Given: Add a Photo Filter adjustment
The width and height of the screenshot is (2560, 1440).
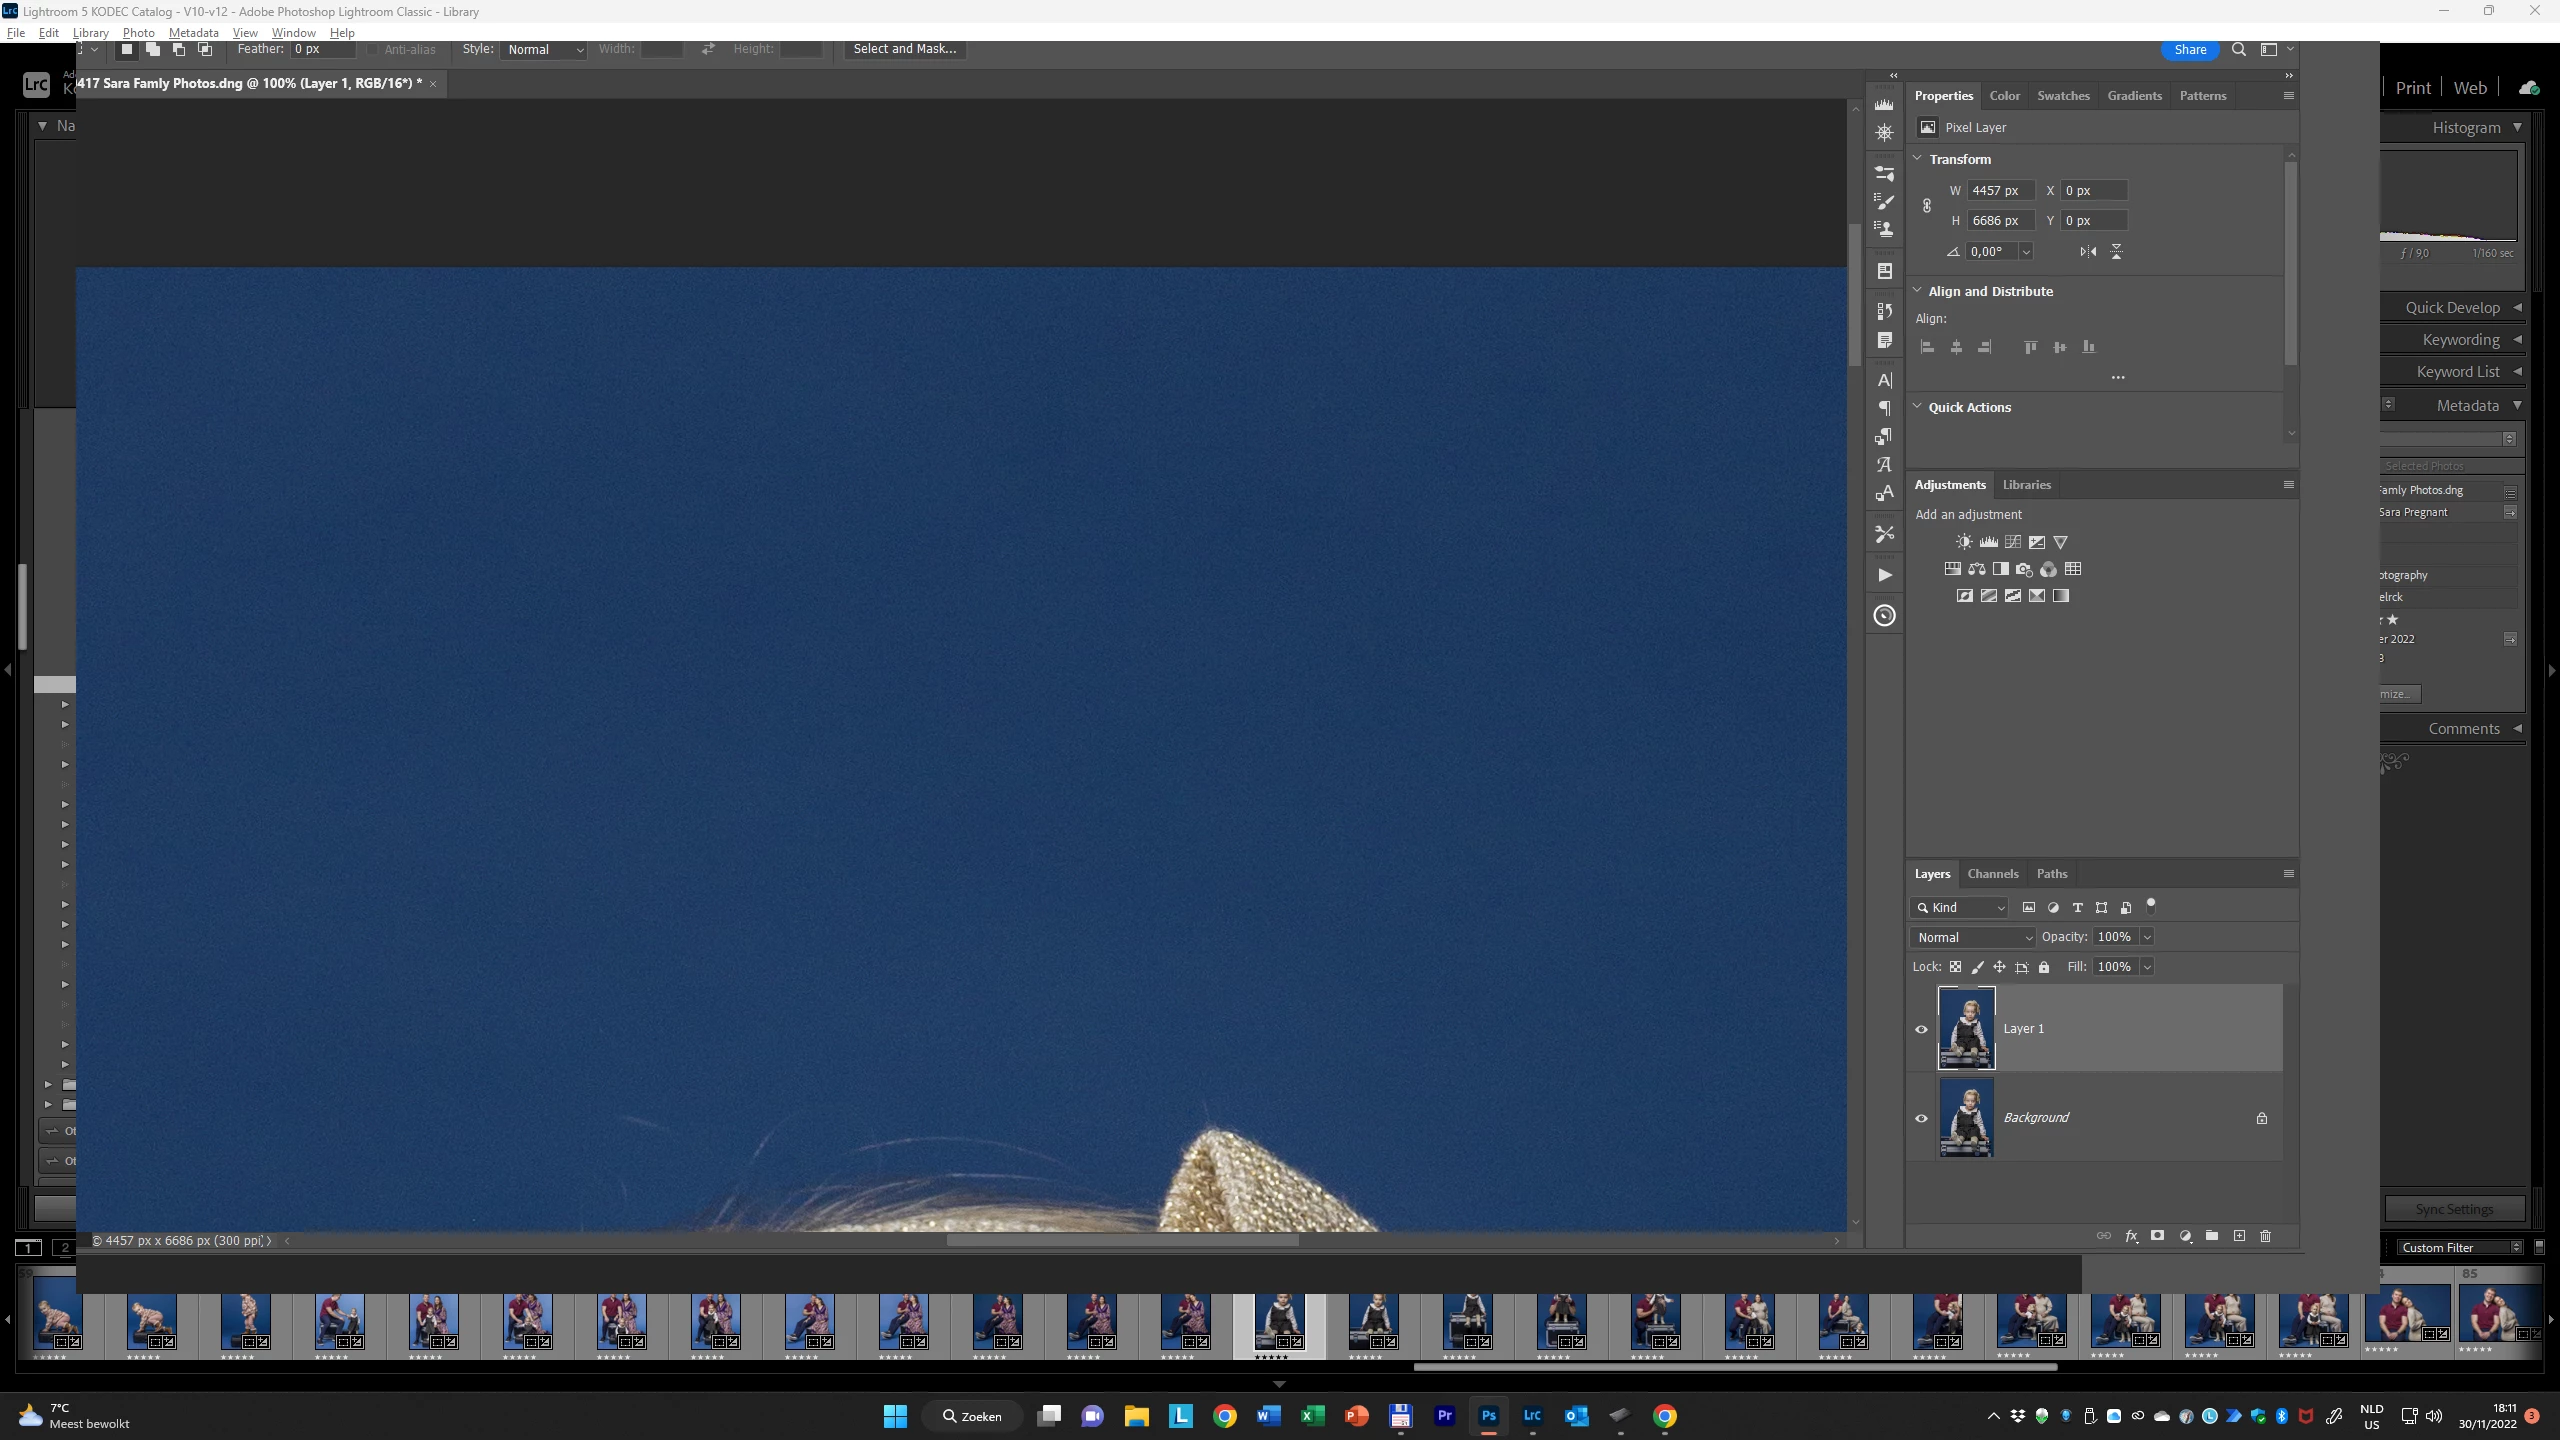Looking at the screenshot, I should [2024, 569].
